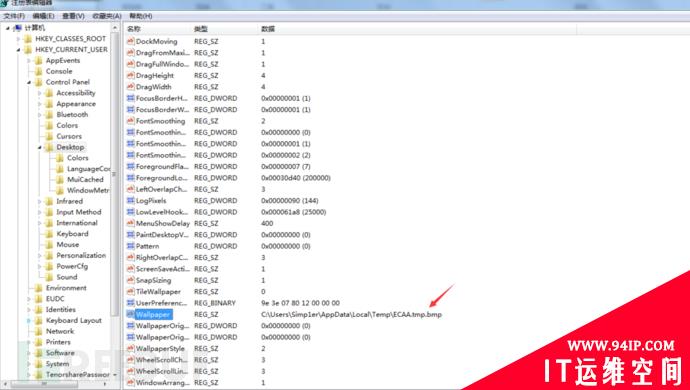
Task: Select the Environment folder icon
Action: 39,288
